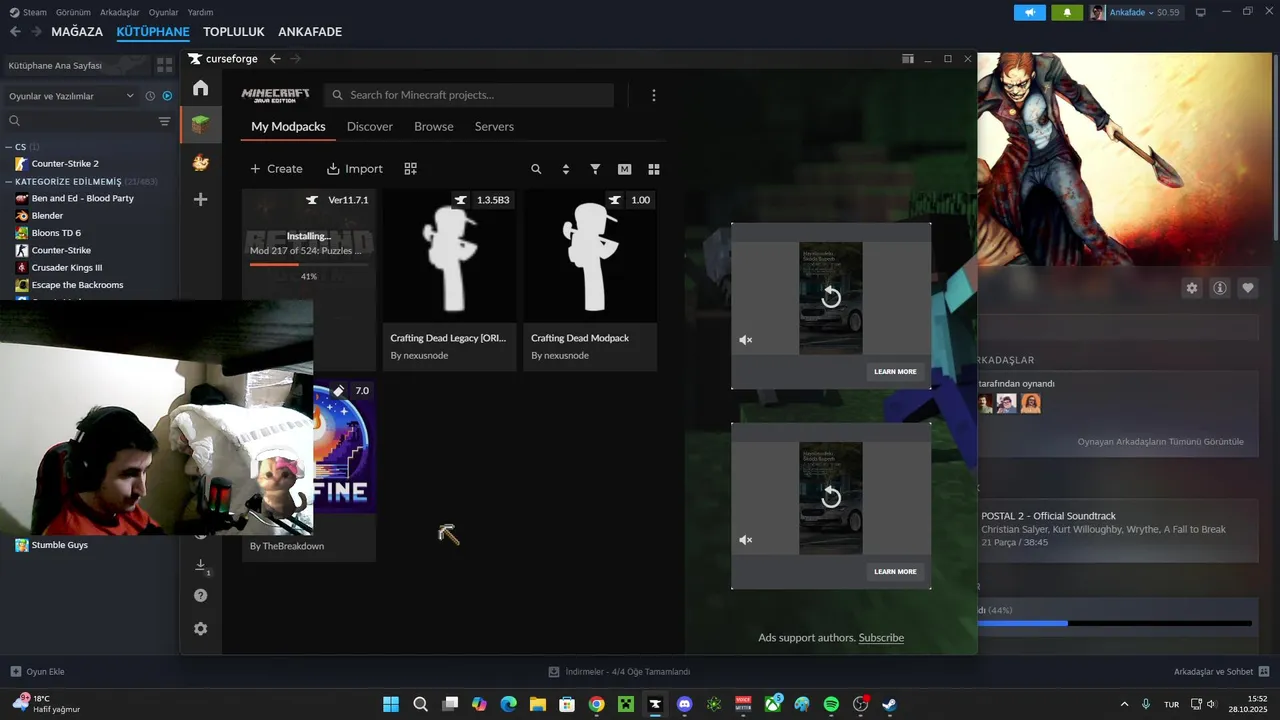Create a new modpack
Image resolution: width=1280 pixels, height=720 pixels.
276,169
